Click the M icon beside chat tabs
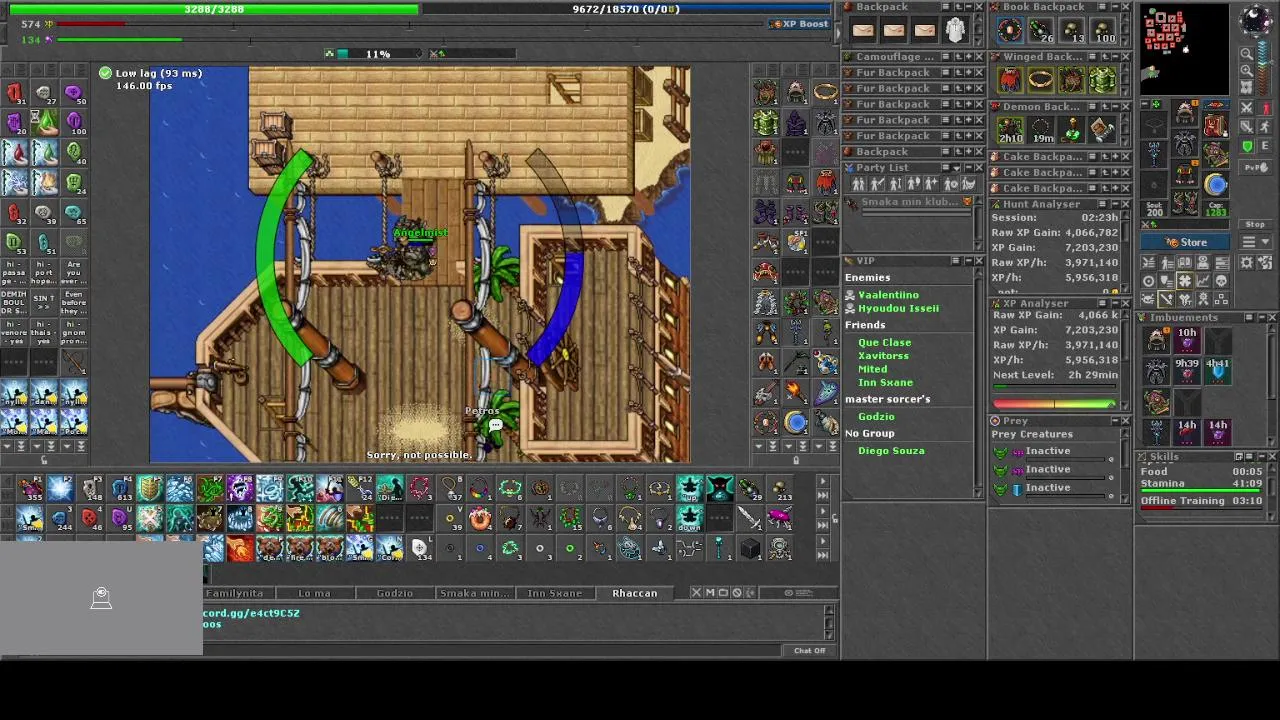Image resolution: width=1280 pixels, height=720 pixels. [710, 592]
